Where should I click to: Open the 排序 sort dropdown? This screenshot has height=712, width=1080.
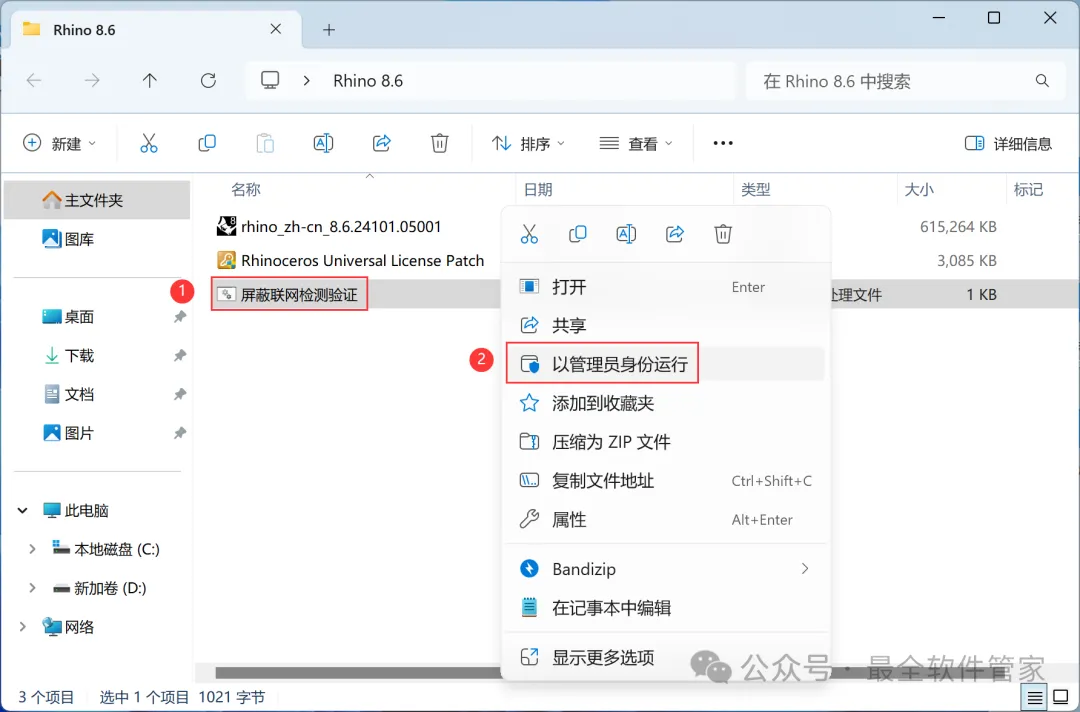click(528, 143)
